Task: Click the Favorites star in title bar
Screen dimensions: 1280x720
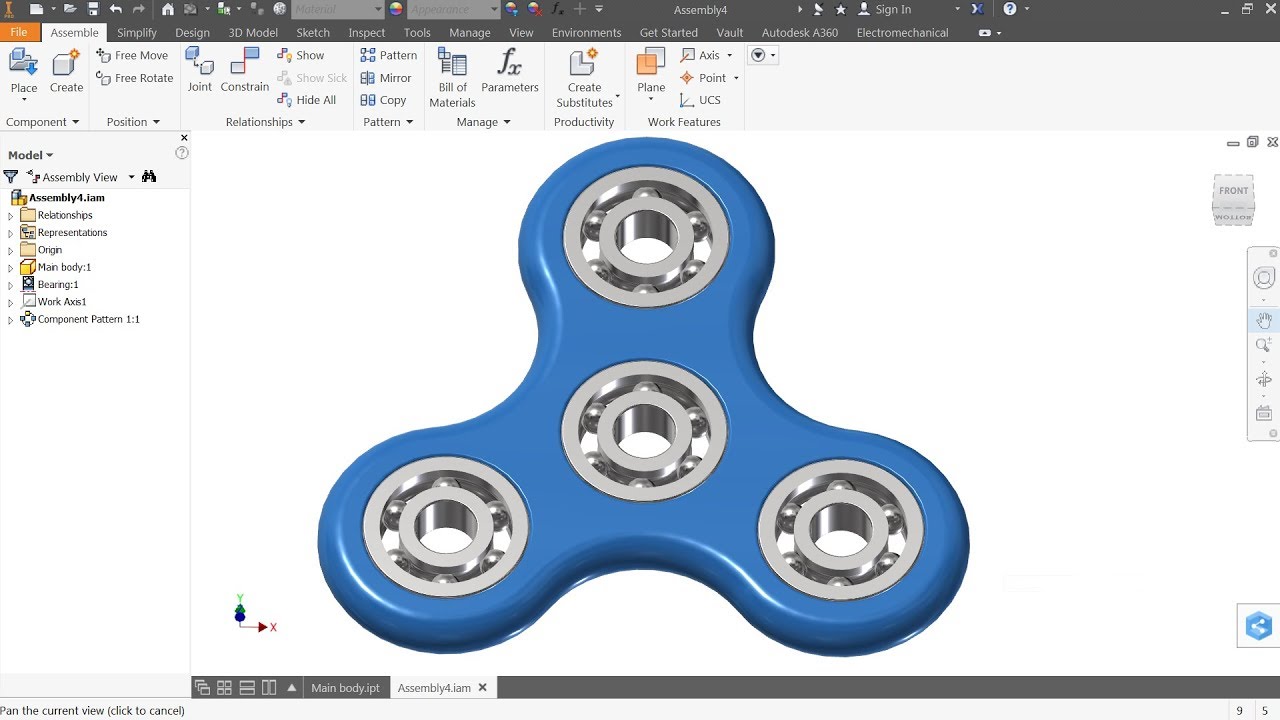Action: pyautogui.click(x=841, y=9)
